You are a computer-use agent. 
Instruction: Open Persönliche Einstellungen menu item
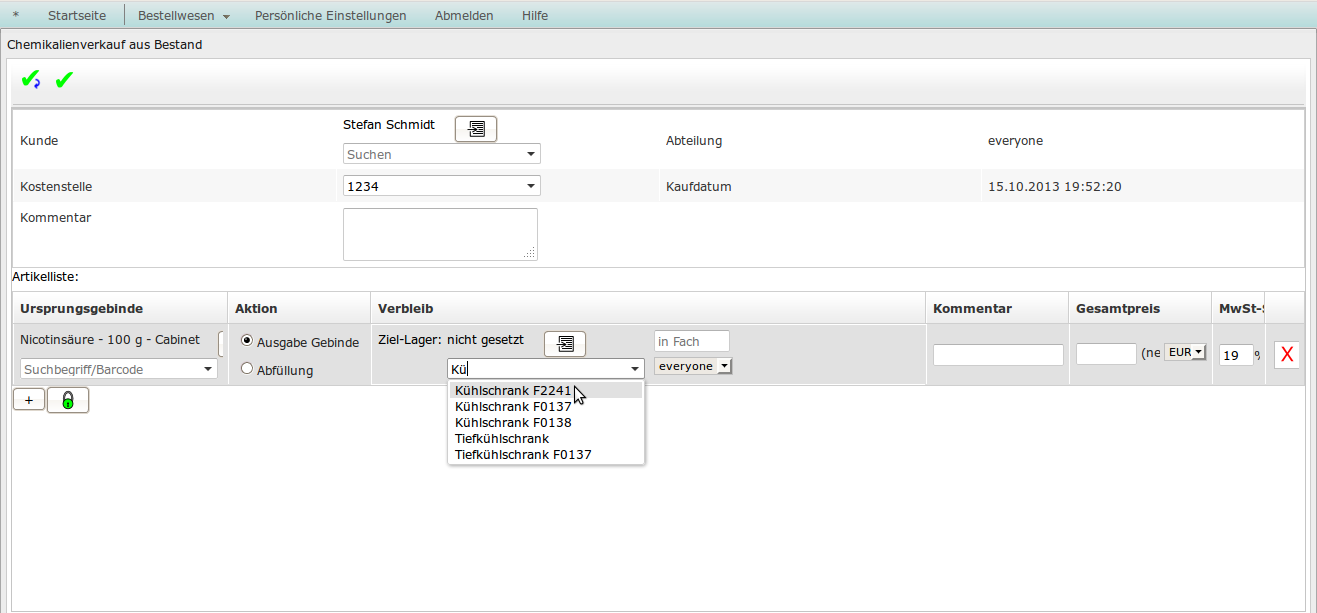tap(330, 16)
